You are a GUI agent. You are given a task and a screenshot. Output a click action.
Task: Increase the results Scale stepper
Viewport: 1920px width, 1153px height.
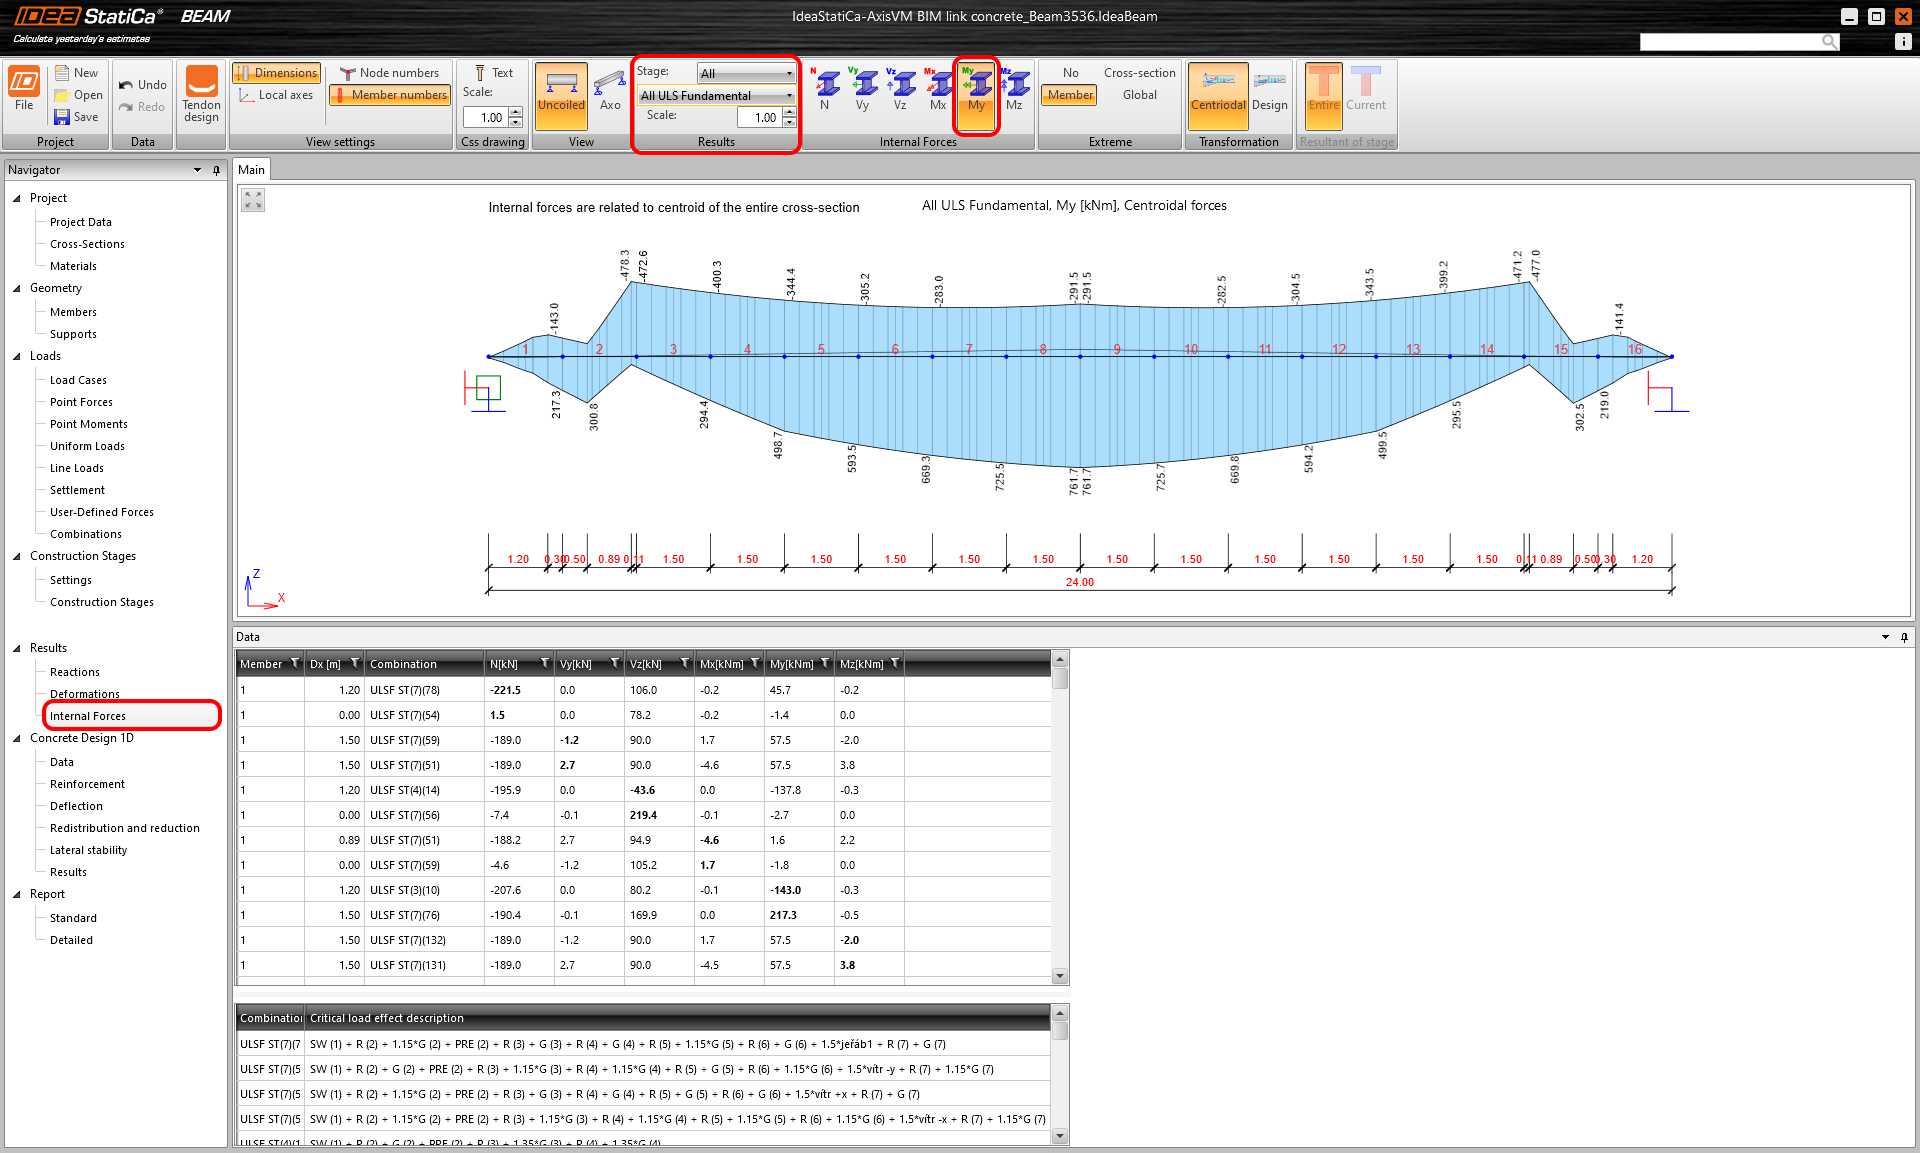[x=790, y=112]
